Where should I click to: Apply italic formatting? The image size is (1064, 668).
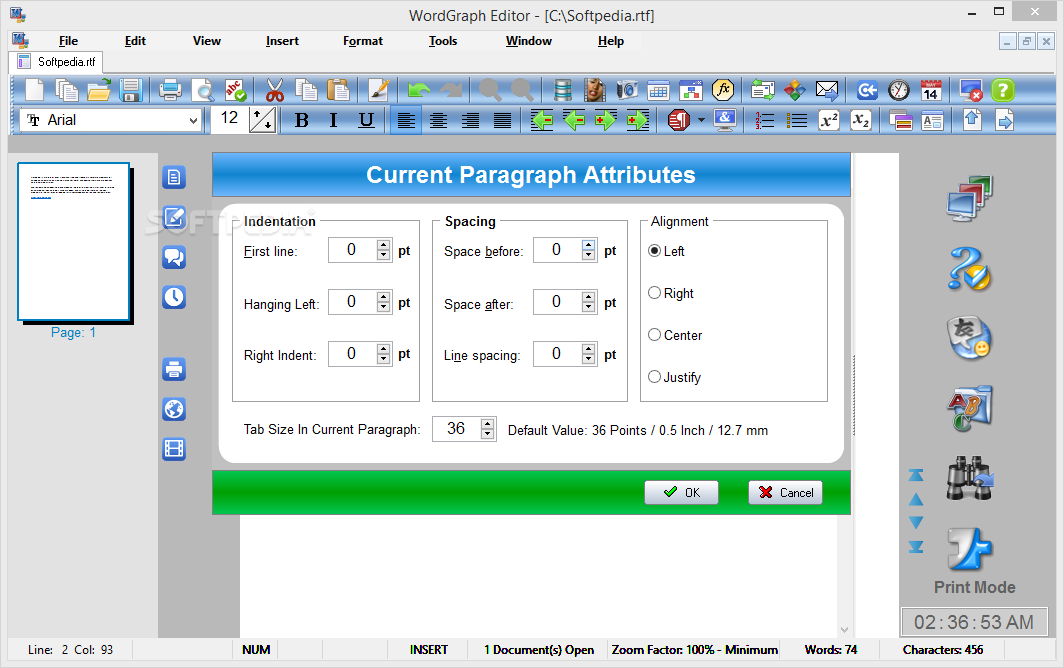(x=333, y=121)
